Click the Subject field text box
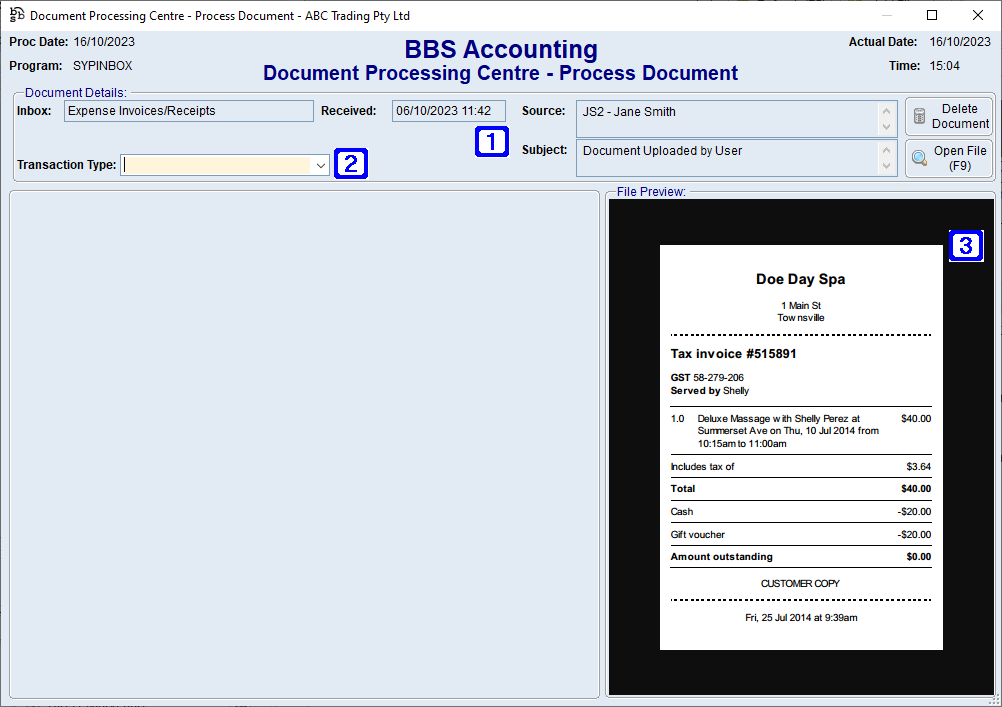 coord(725,157)
